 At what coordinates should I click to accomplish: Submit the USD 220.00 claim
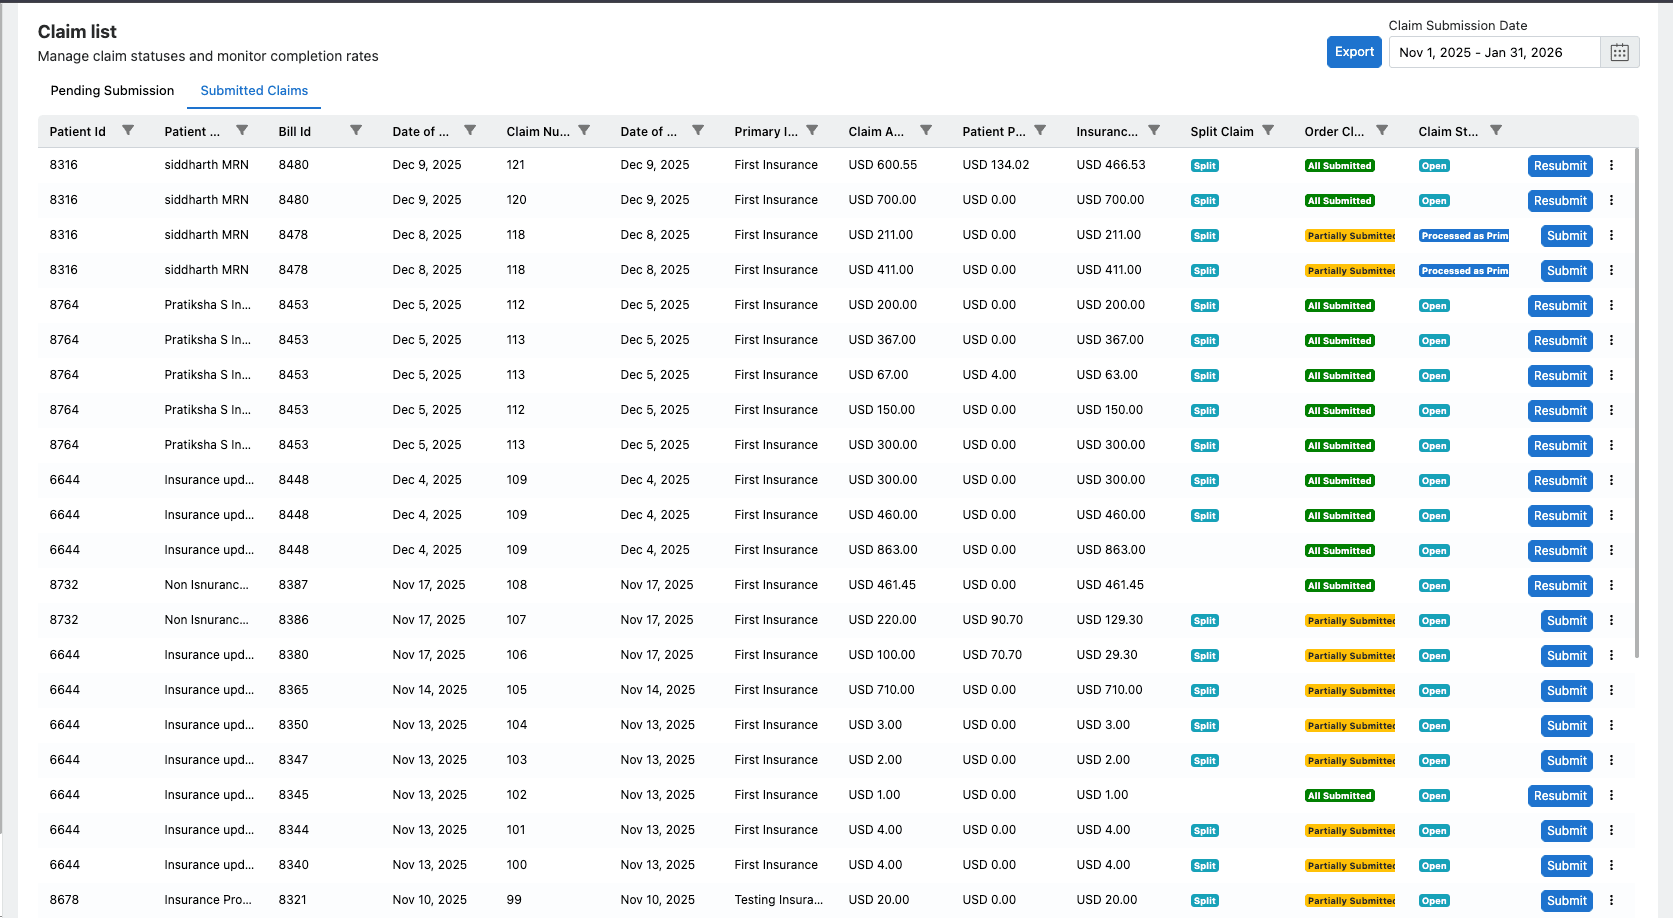pos(1567,621)
